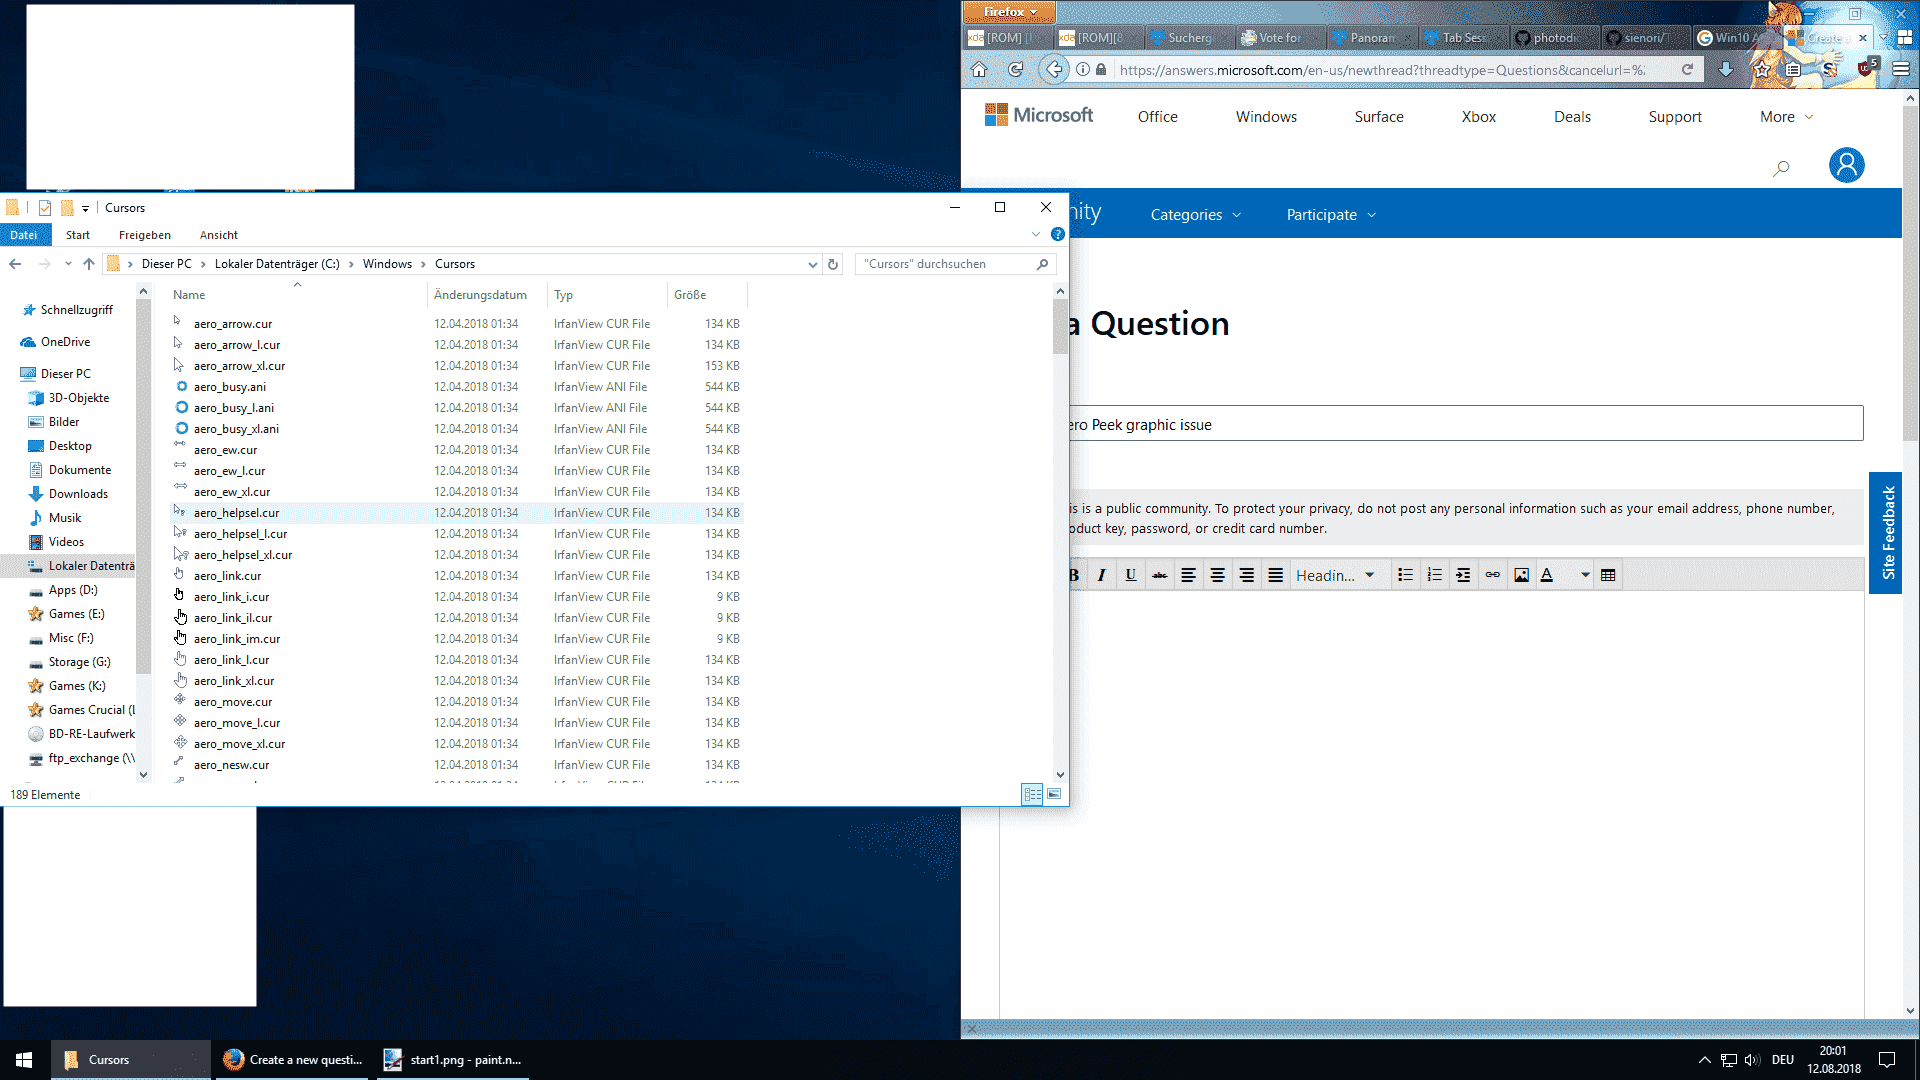Choose the font color A icon
This screenshot has height=1080, width=1920.
coord(1547,575)
